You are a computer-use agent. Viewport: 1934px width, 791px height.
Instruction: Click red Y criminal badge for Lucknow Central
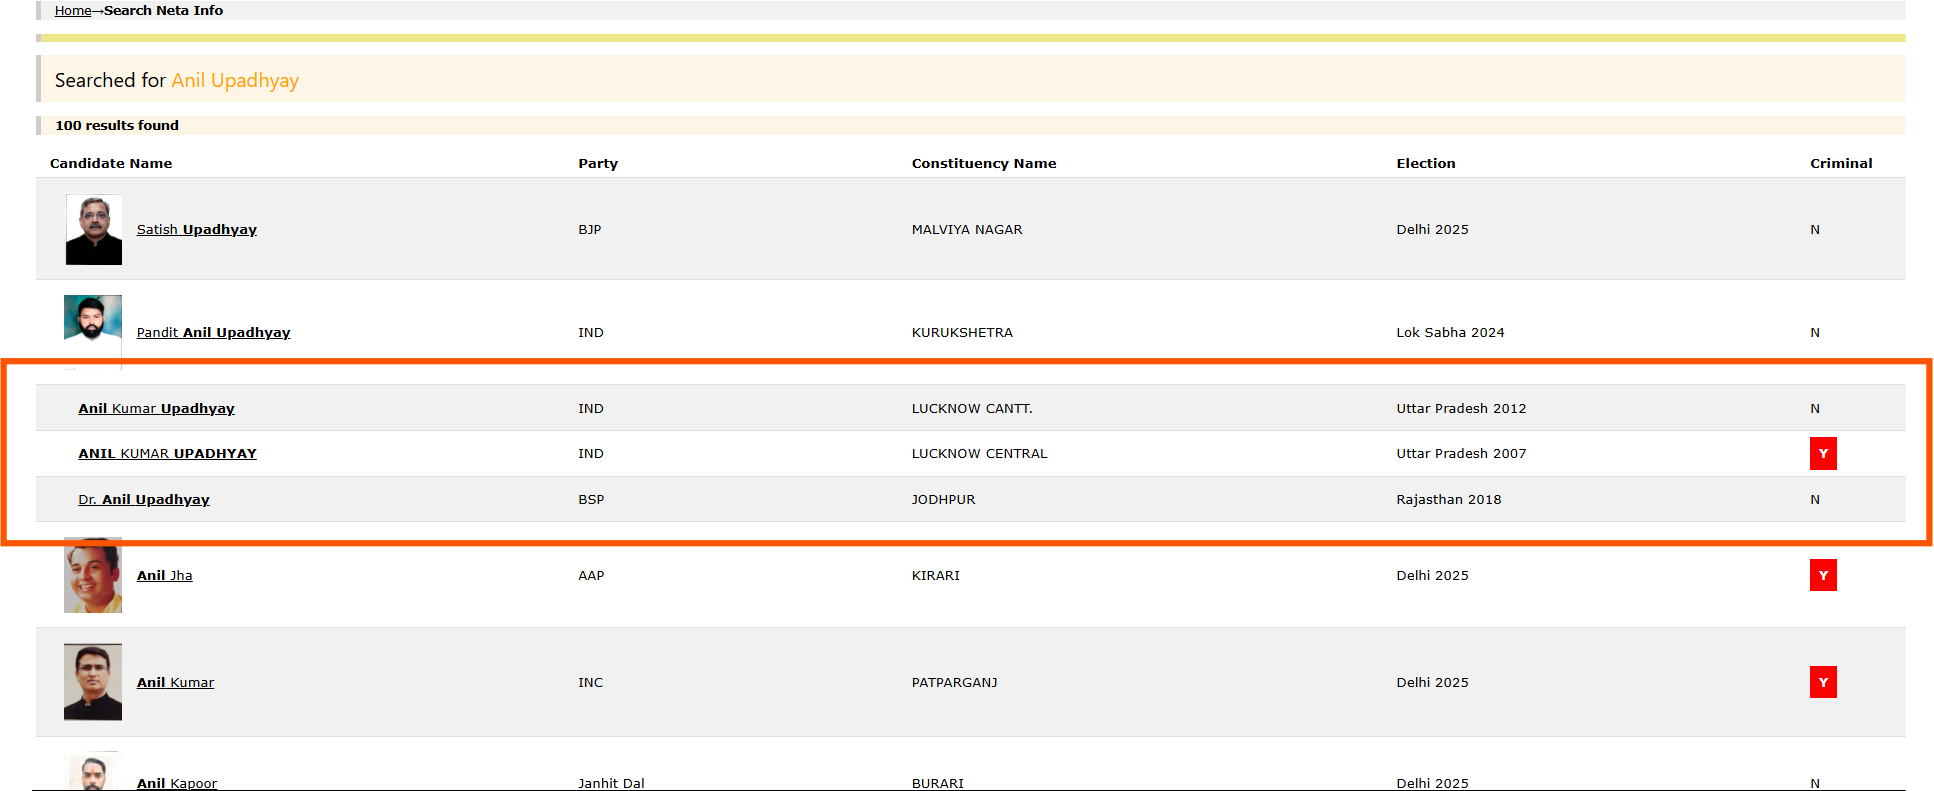coord(1822,454)
